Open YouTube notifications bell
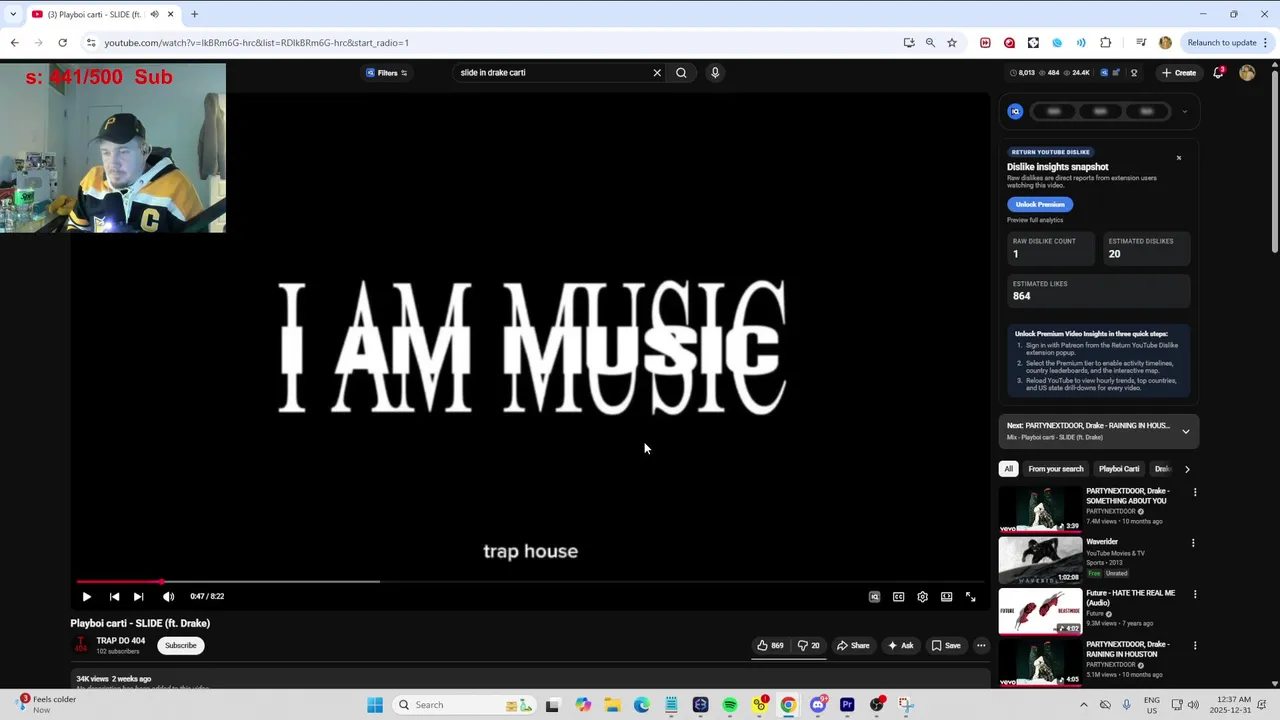This screenshot has height=720, width=1280. click(1218, 73)
